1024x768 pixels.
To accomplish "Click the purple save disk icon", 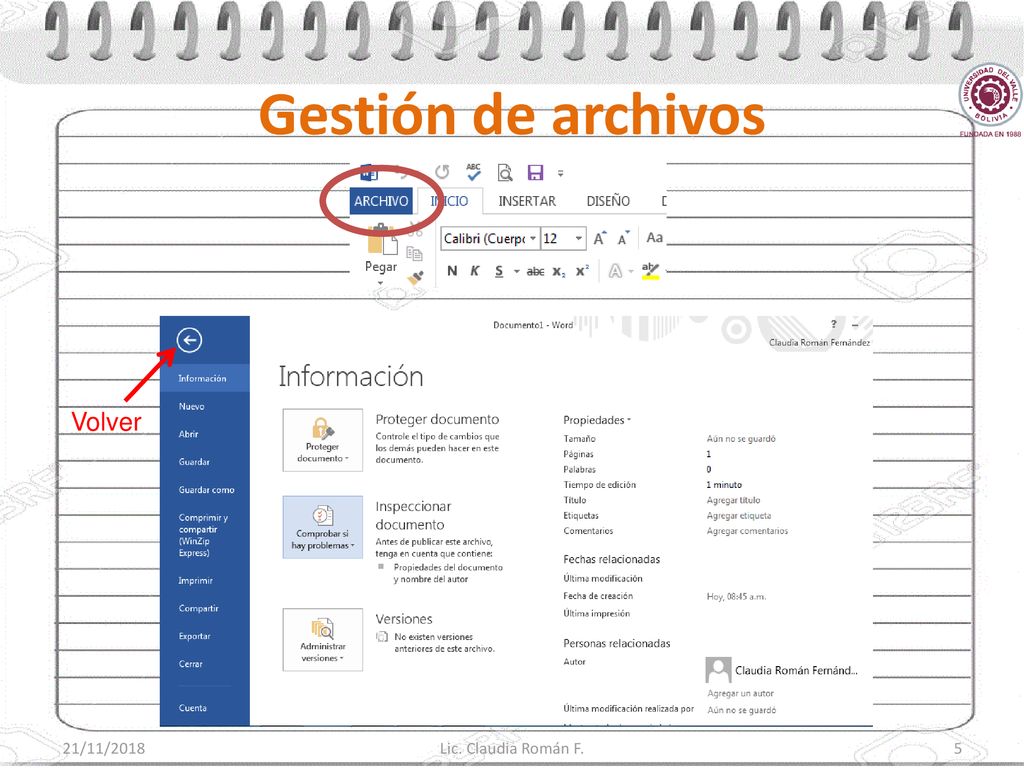I will [x=536, y=172].
